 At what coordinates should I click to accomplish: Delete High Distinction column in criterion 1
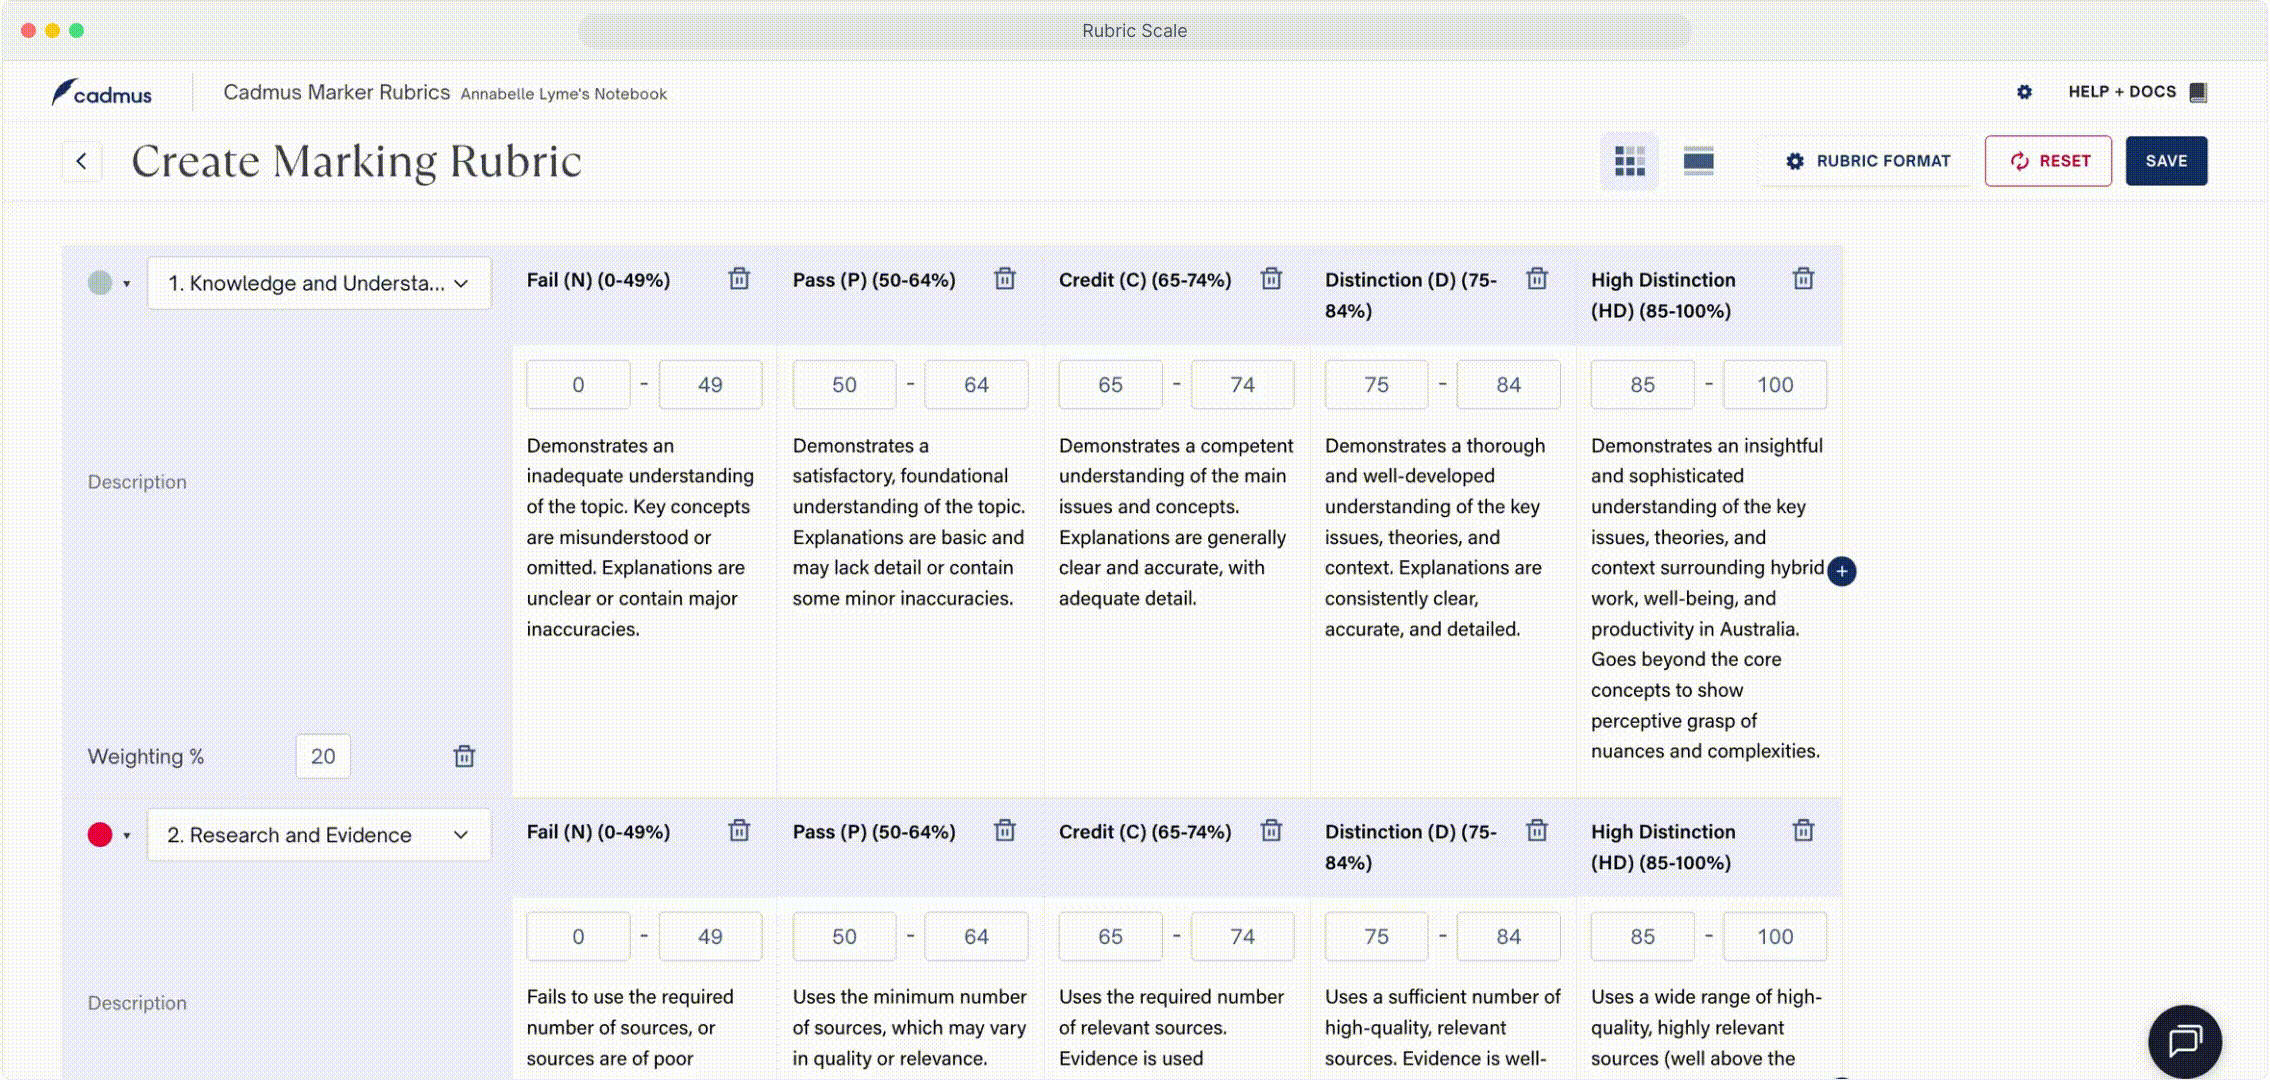[1803, 279]
